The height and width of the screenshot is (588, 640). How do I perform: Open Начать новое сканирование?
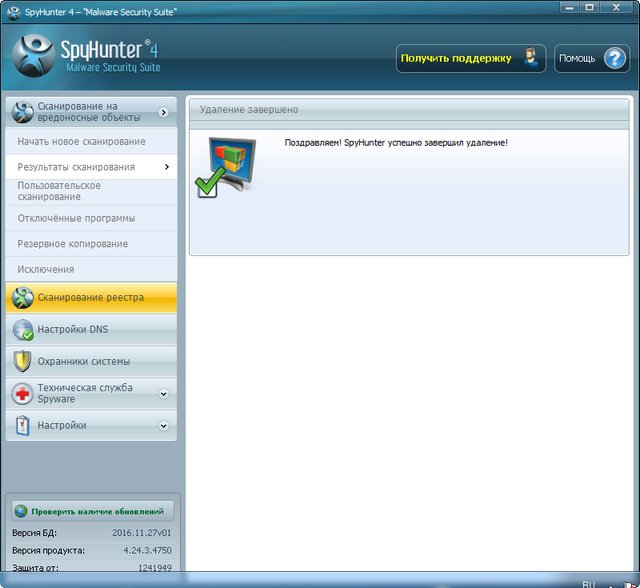tap(81, 142)
